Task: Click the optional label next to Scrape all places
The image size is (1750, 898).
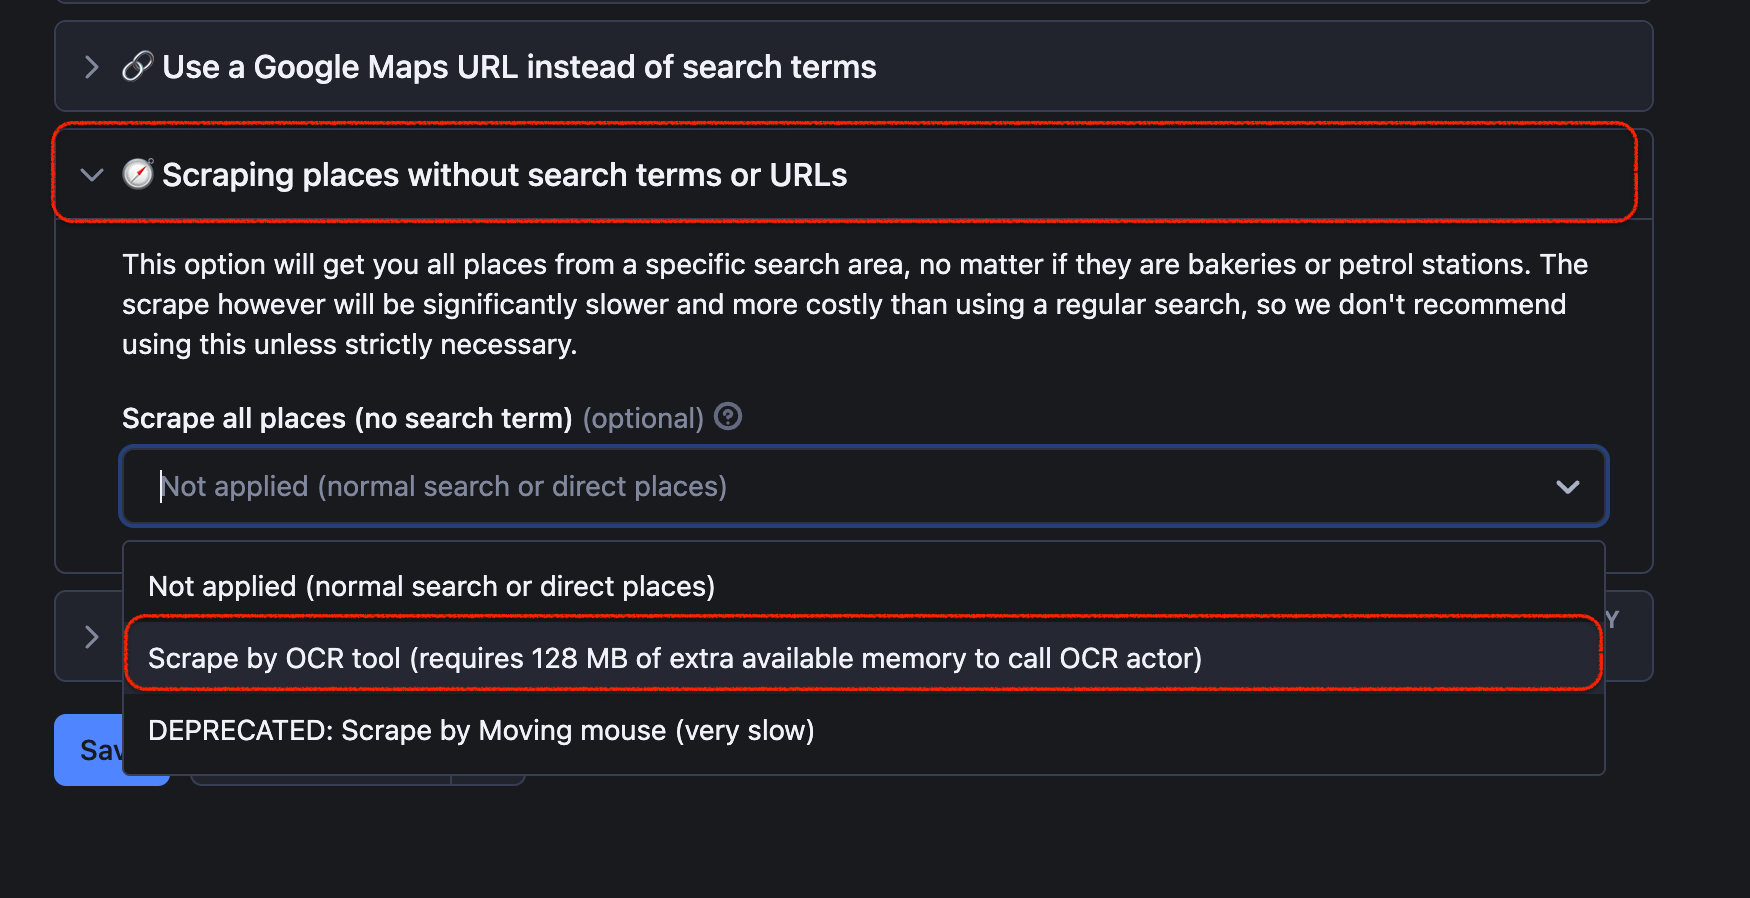Action: point(644,417)
